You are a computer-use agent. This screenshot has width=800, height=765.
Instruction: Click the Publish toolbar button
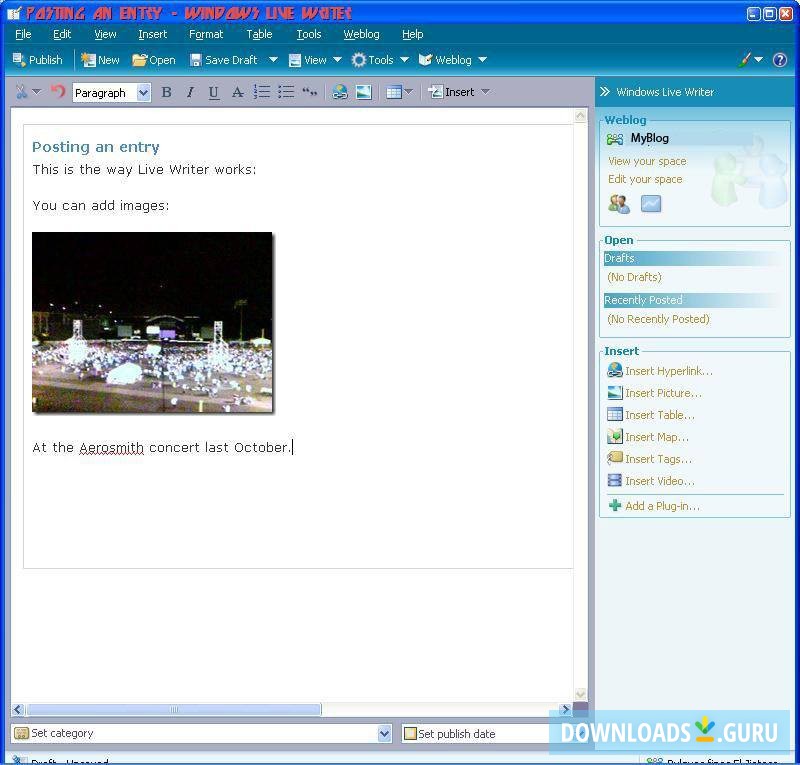coord(37,60)
